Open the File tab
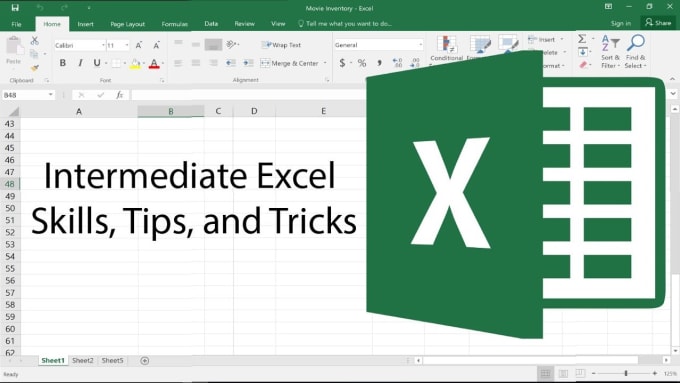This screenshot has width=680, height=383. click(x=16, y=24)
